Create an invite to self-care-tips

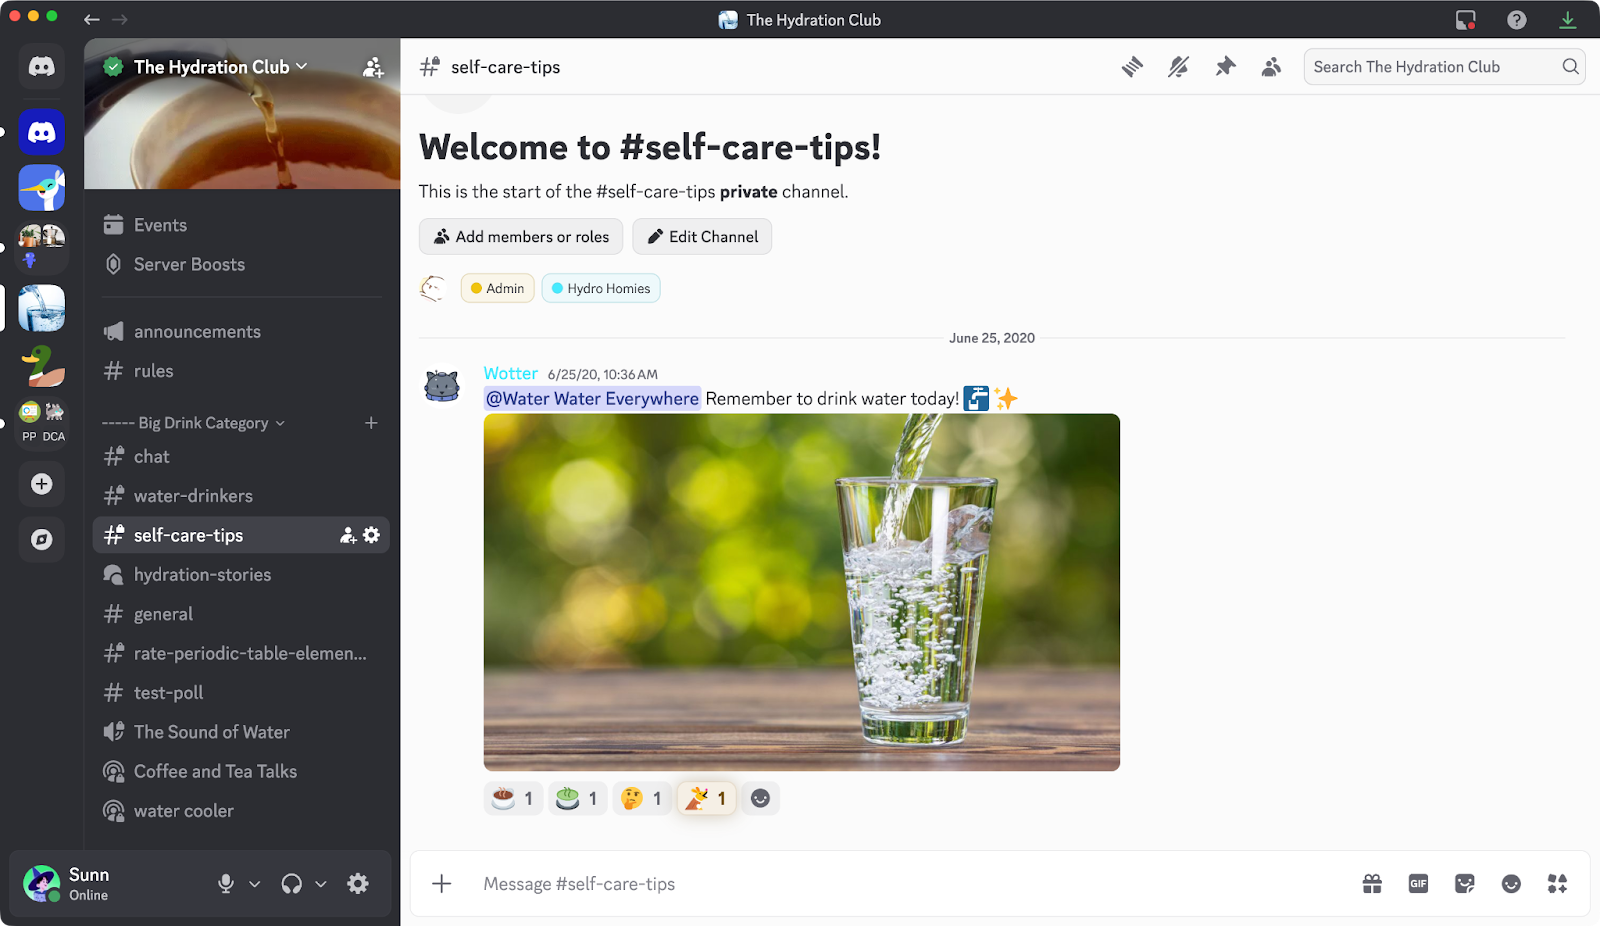346,535
